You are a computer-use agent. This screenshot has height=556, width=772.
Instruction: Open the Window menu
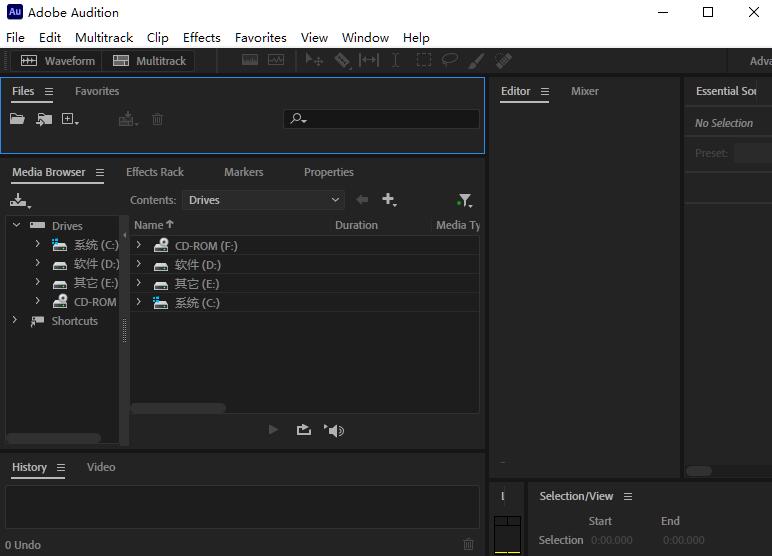(365, 38)
